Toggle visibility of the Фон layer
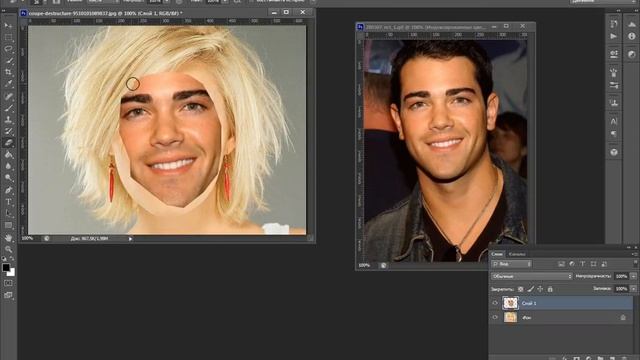 click(495, 317)
